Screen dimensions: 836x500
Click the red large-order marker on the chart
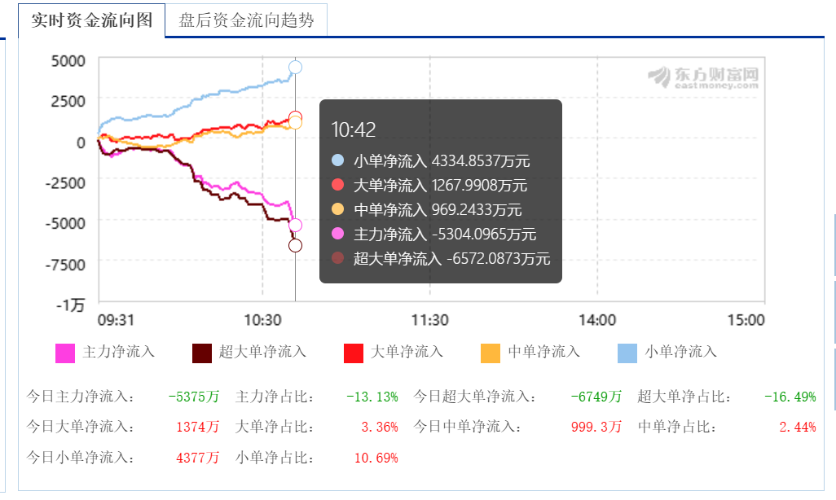point(295,117)
